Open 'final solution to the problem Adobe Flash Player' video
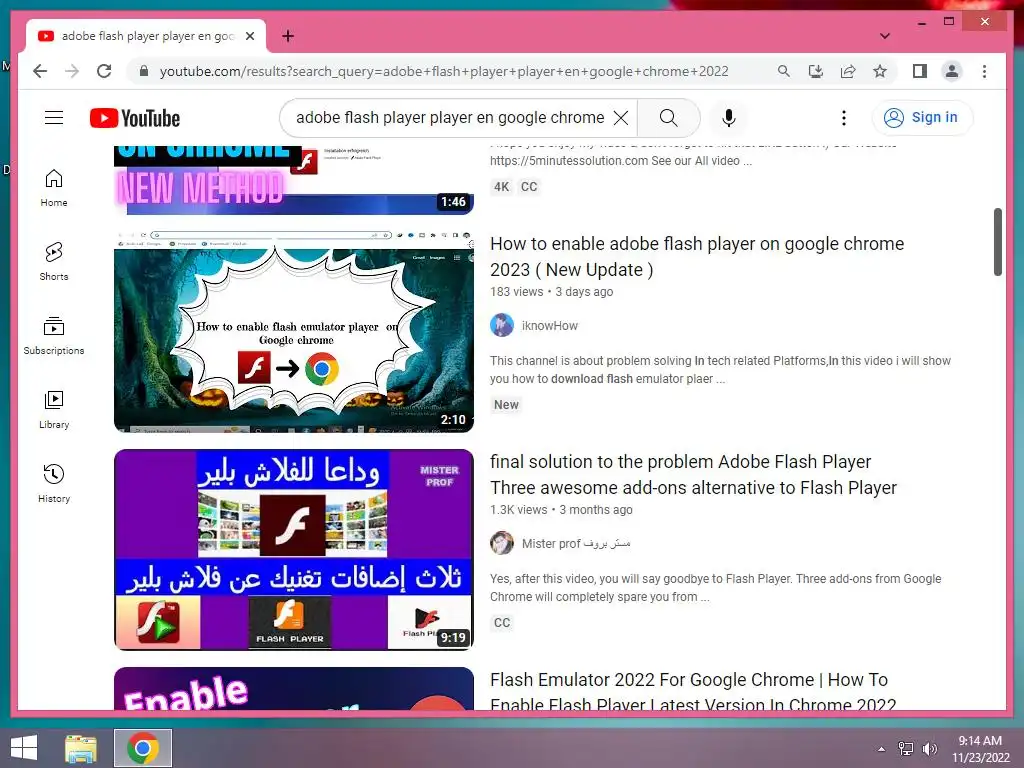Screen dimensions: 1024x768 tap(694, 475)
